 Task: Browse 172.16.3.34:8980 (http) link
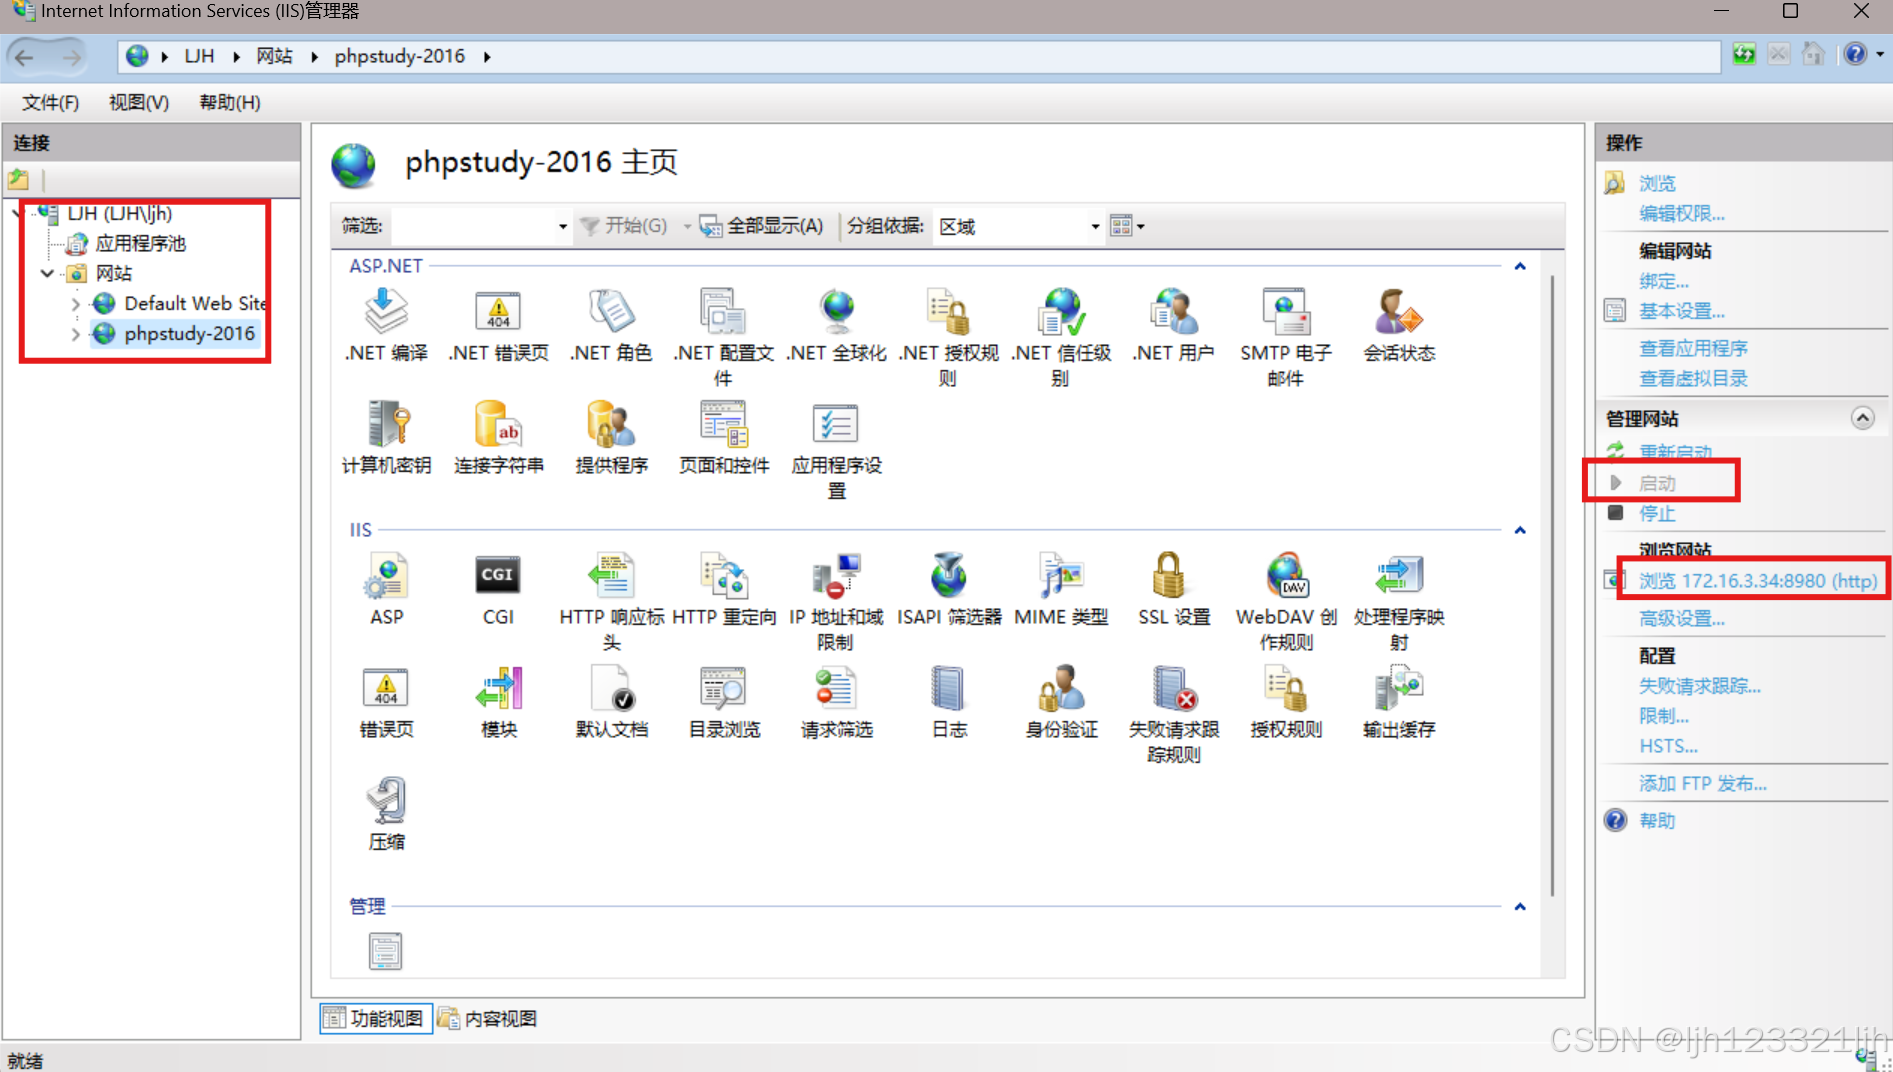(1757, 580)
